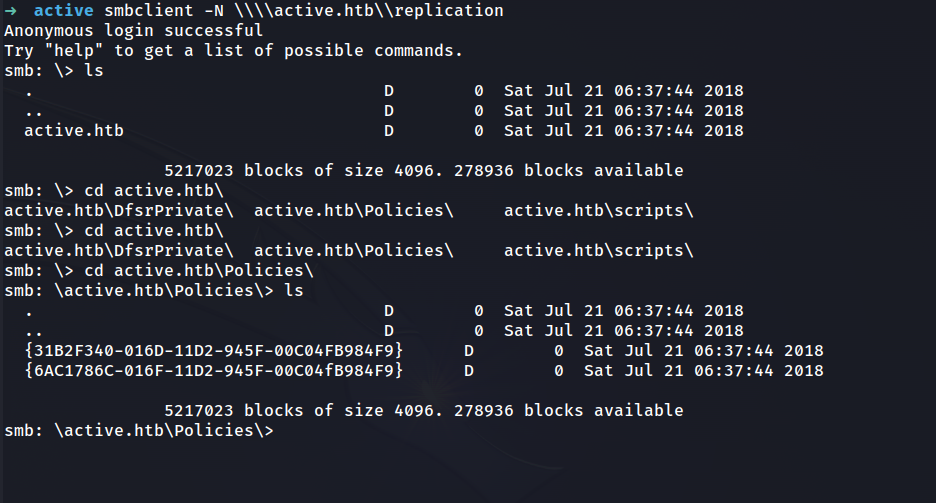Click the ".." parent entry in the Policies listing
This screenshot has width=936, height=503.
(x=34, y=331)
